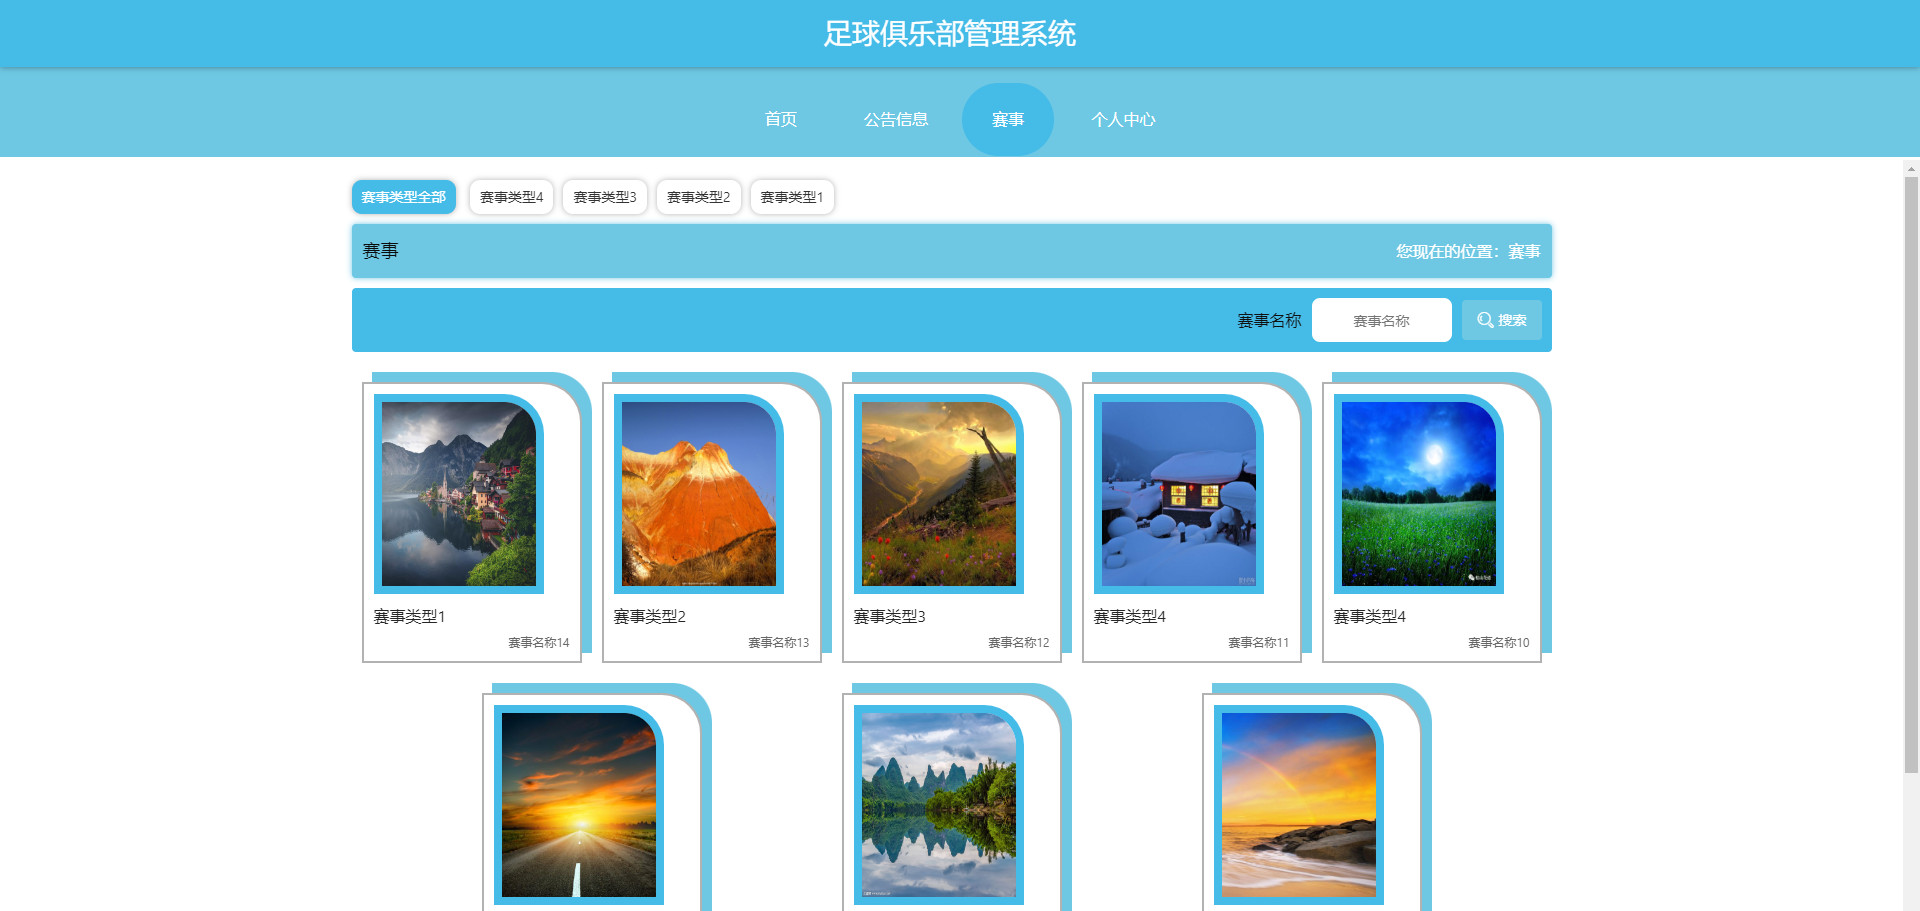The width and height of the screenshot is (1920, 911).
Task: Open the moonlit meadow thumbnail 赛事名称10
Action: click(x=1419, y=494)
